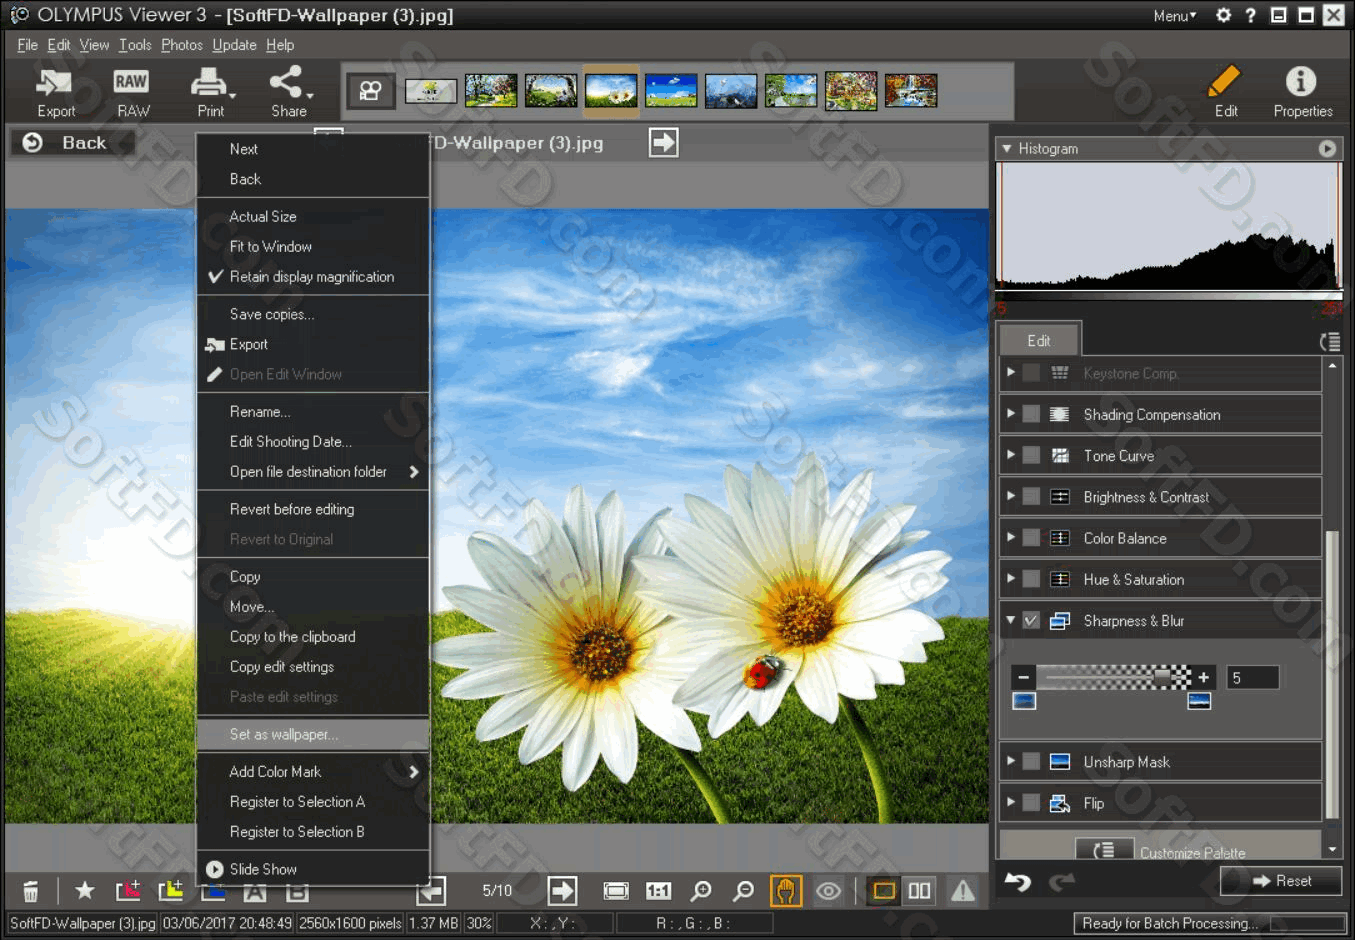
Task: Select the hand pan tool
Action: [x=786, y=890]
